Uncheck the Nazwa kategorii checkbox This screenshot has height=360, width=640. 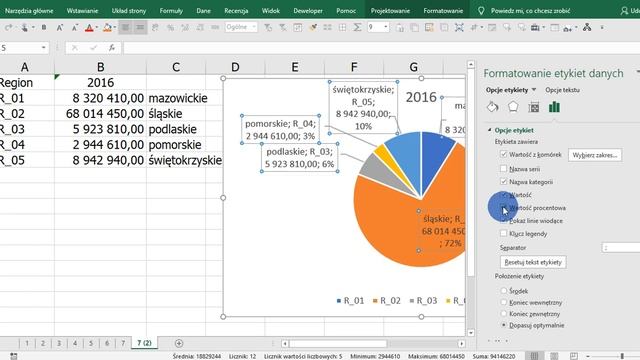[x=503, y=181]
